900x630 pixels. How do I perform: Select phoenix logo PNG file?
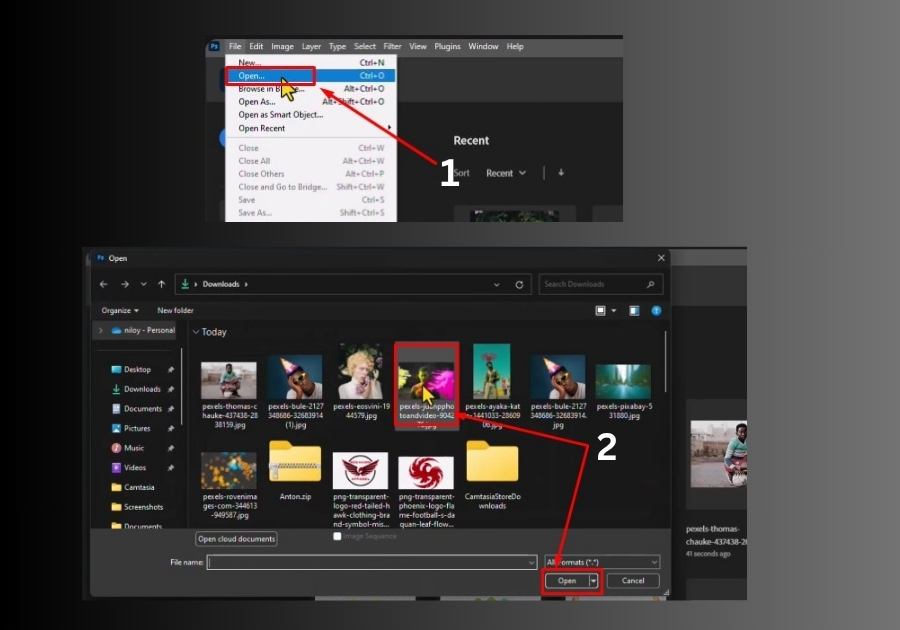[426, 473]
